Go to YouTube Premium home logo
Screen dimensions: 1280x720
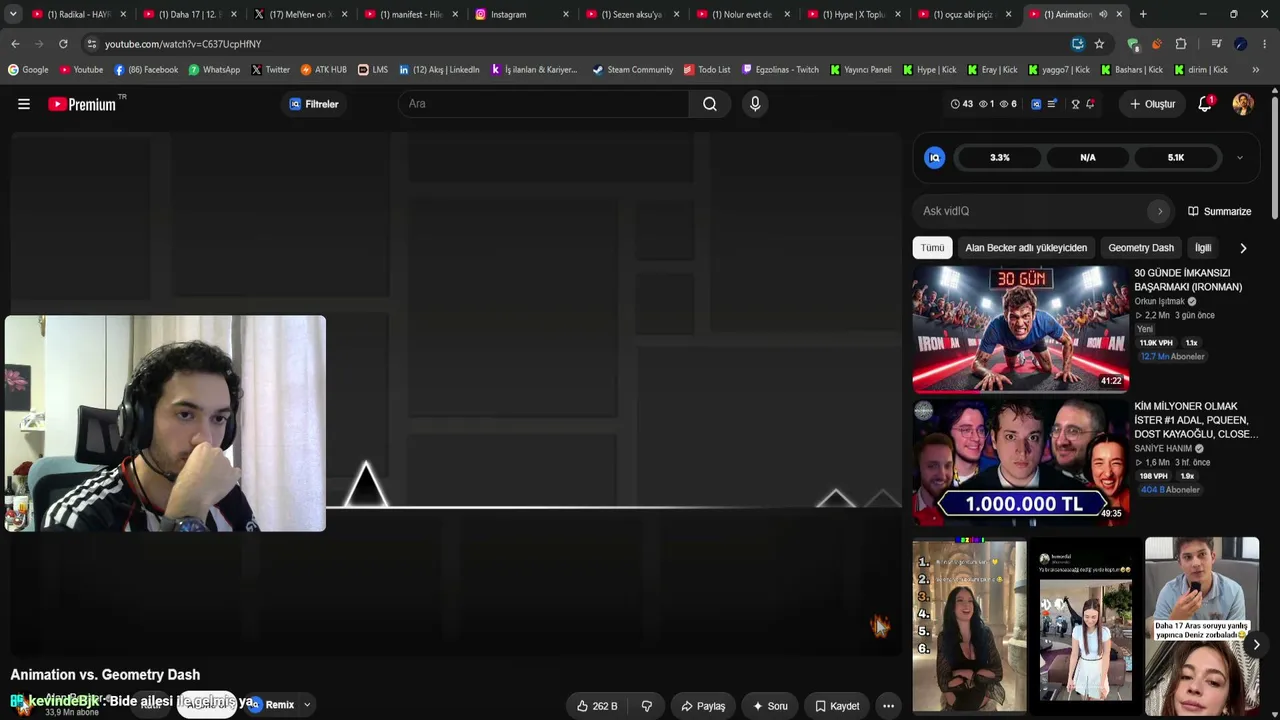click(x=82, y=104)
